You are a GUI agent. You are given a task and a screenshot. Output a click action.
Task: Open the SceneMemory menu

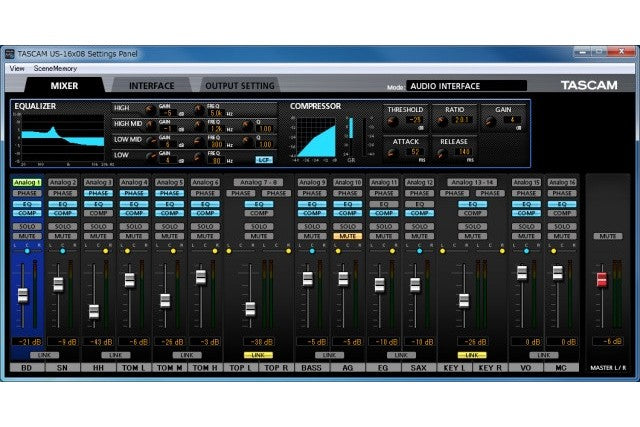(x=55, y=68)
